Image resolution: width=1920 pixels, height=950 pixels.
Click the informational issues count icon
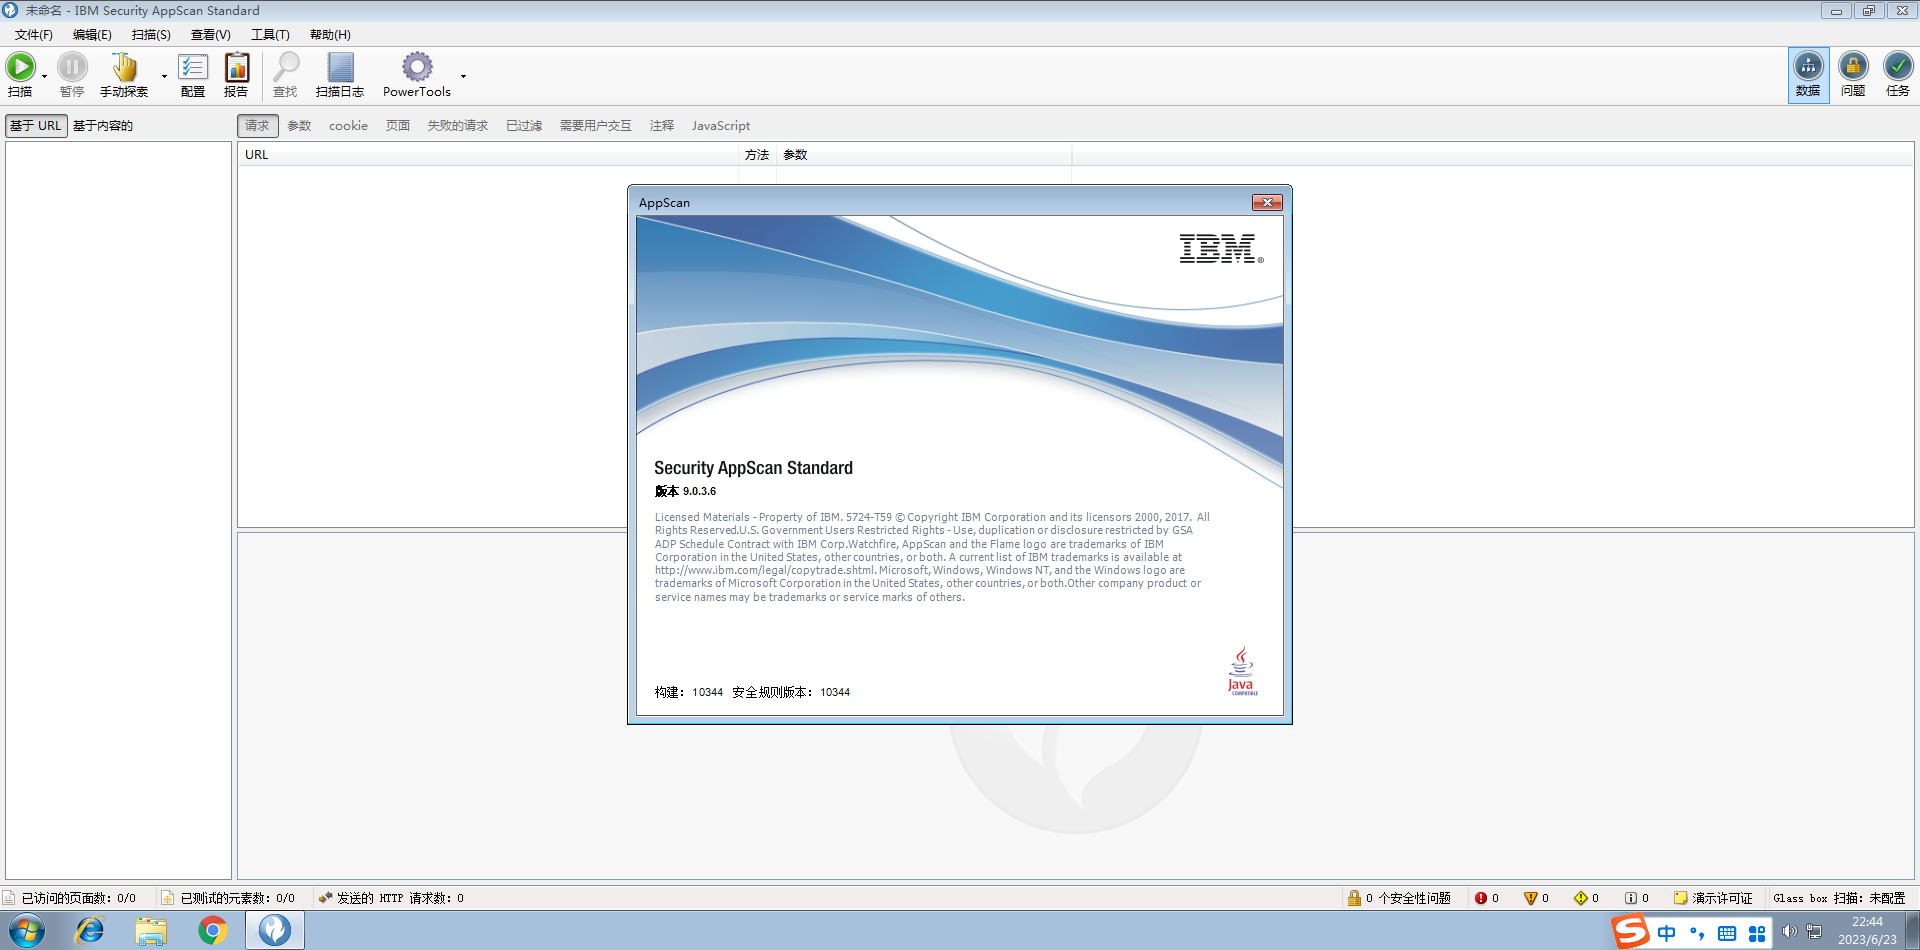pyautogui.click(x=1631, y=898)
